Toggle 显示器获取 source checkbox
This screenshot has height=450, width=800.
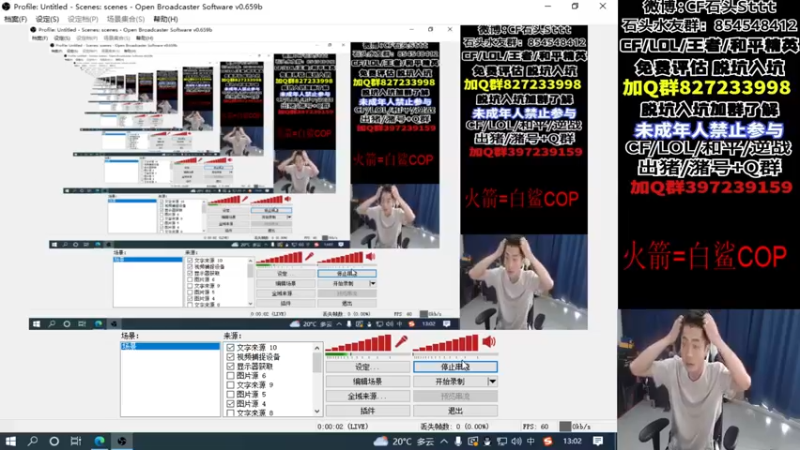click(x=230, y=366)
